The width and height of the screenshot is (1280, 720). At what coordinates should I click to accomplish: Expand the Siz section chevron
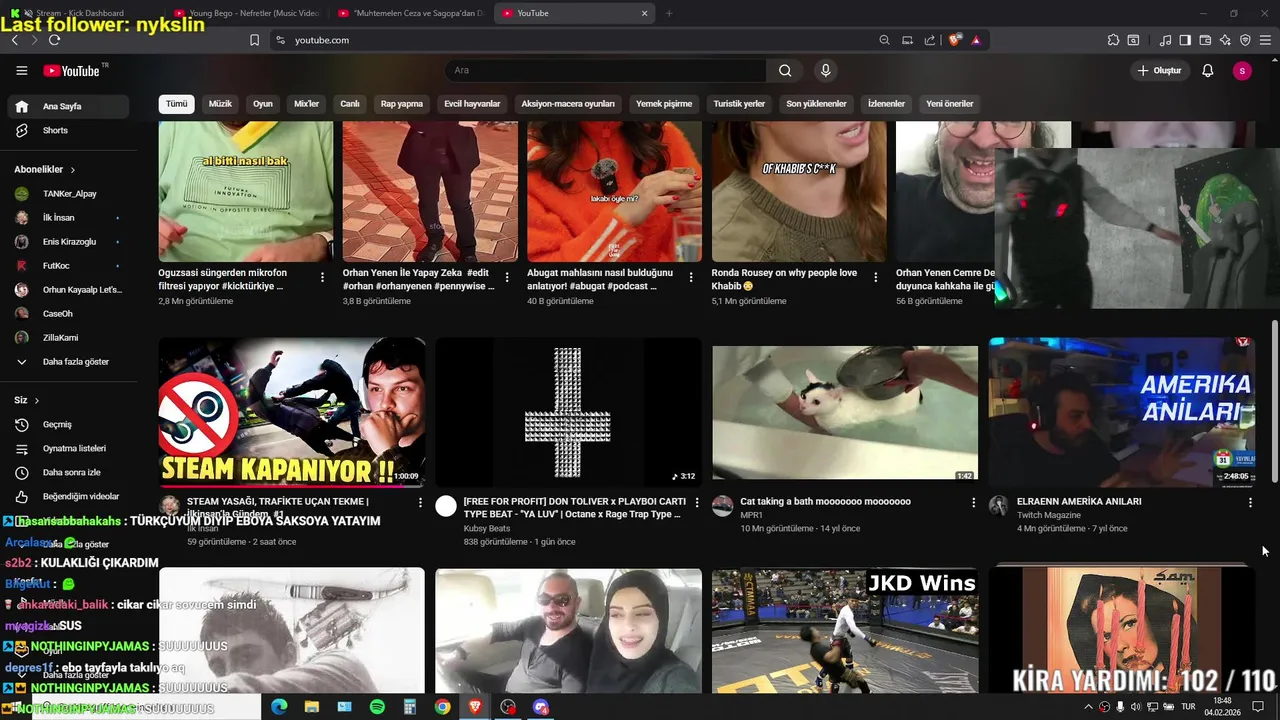tap(37, 401)
